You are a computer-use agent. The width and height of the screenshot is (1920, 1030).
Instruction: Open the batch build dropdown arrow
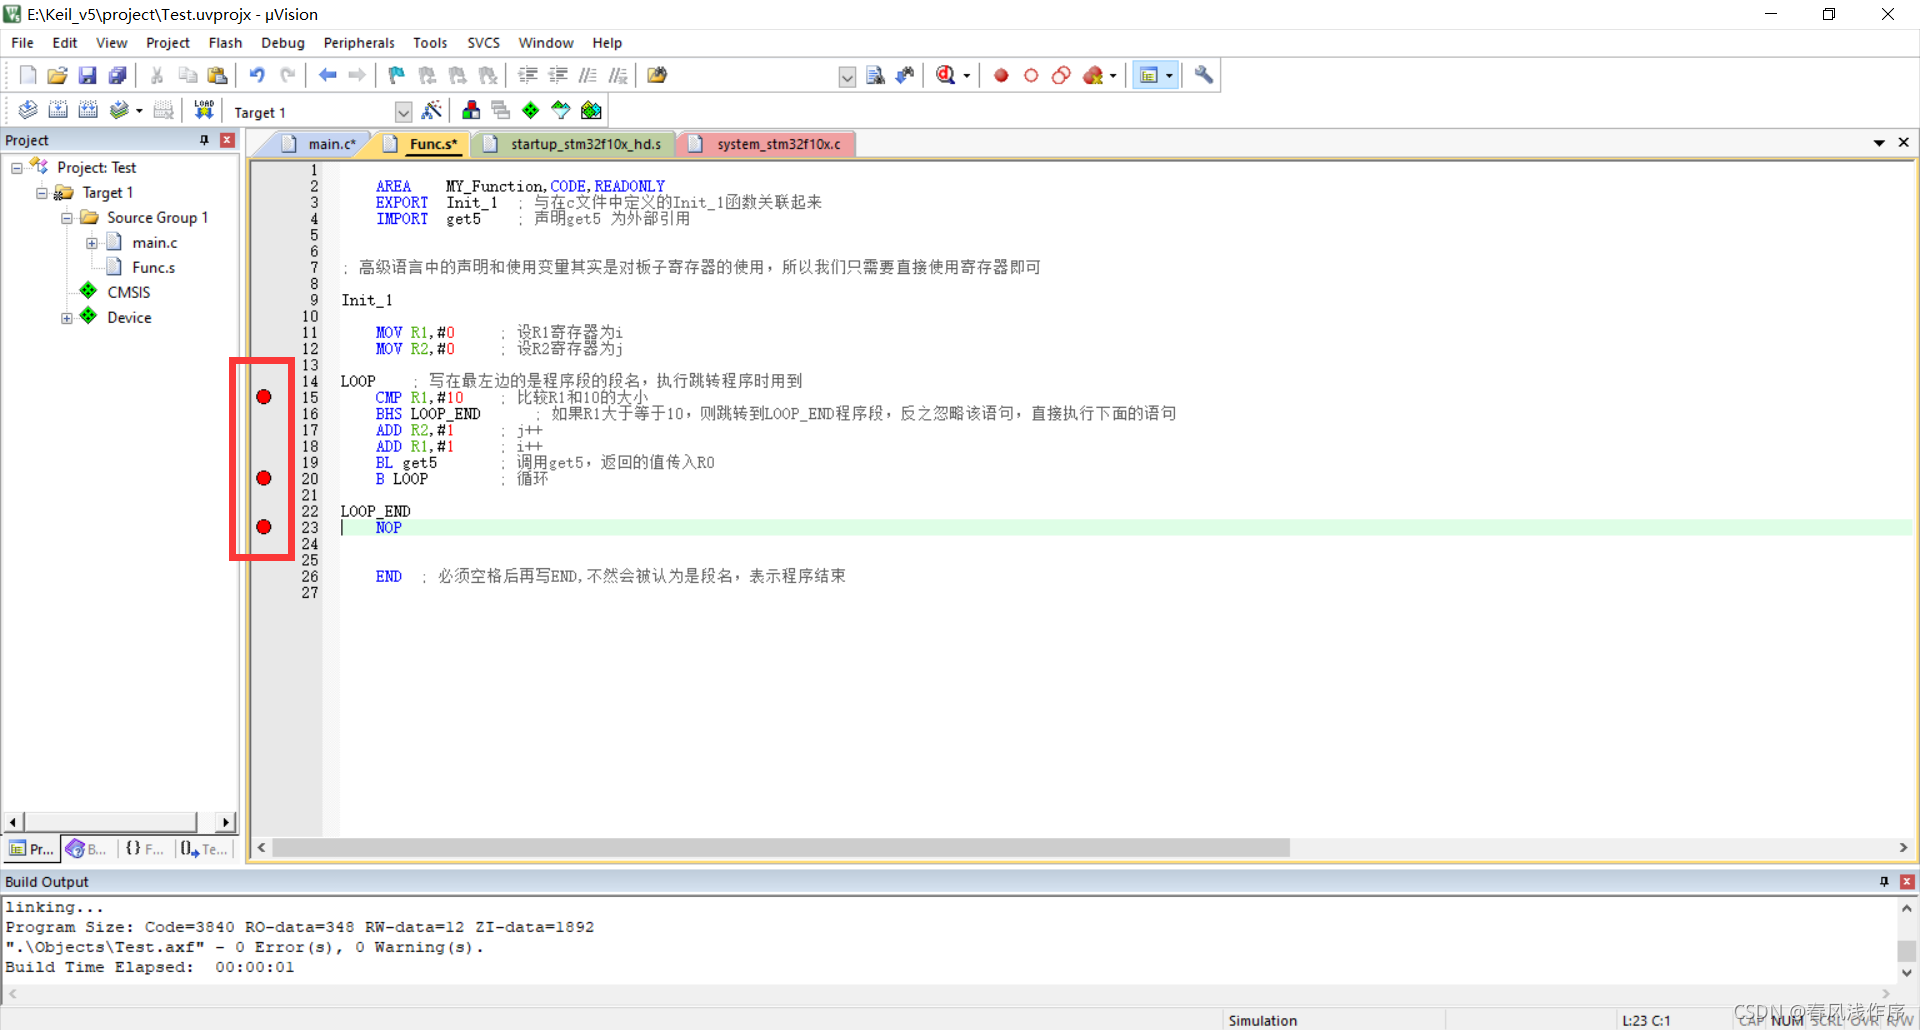(x=139, y=111)
